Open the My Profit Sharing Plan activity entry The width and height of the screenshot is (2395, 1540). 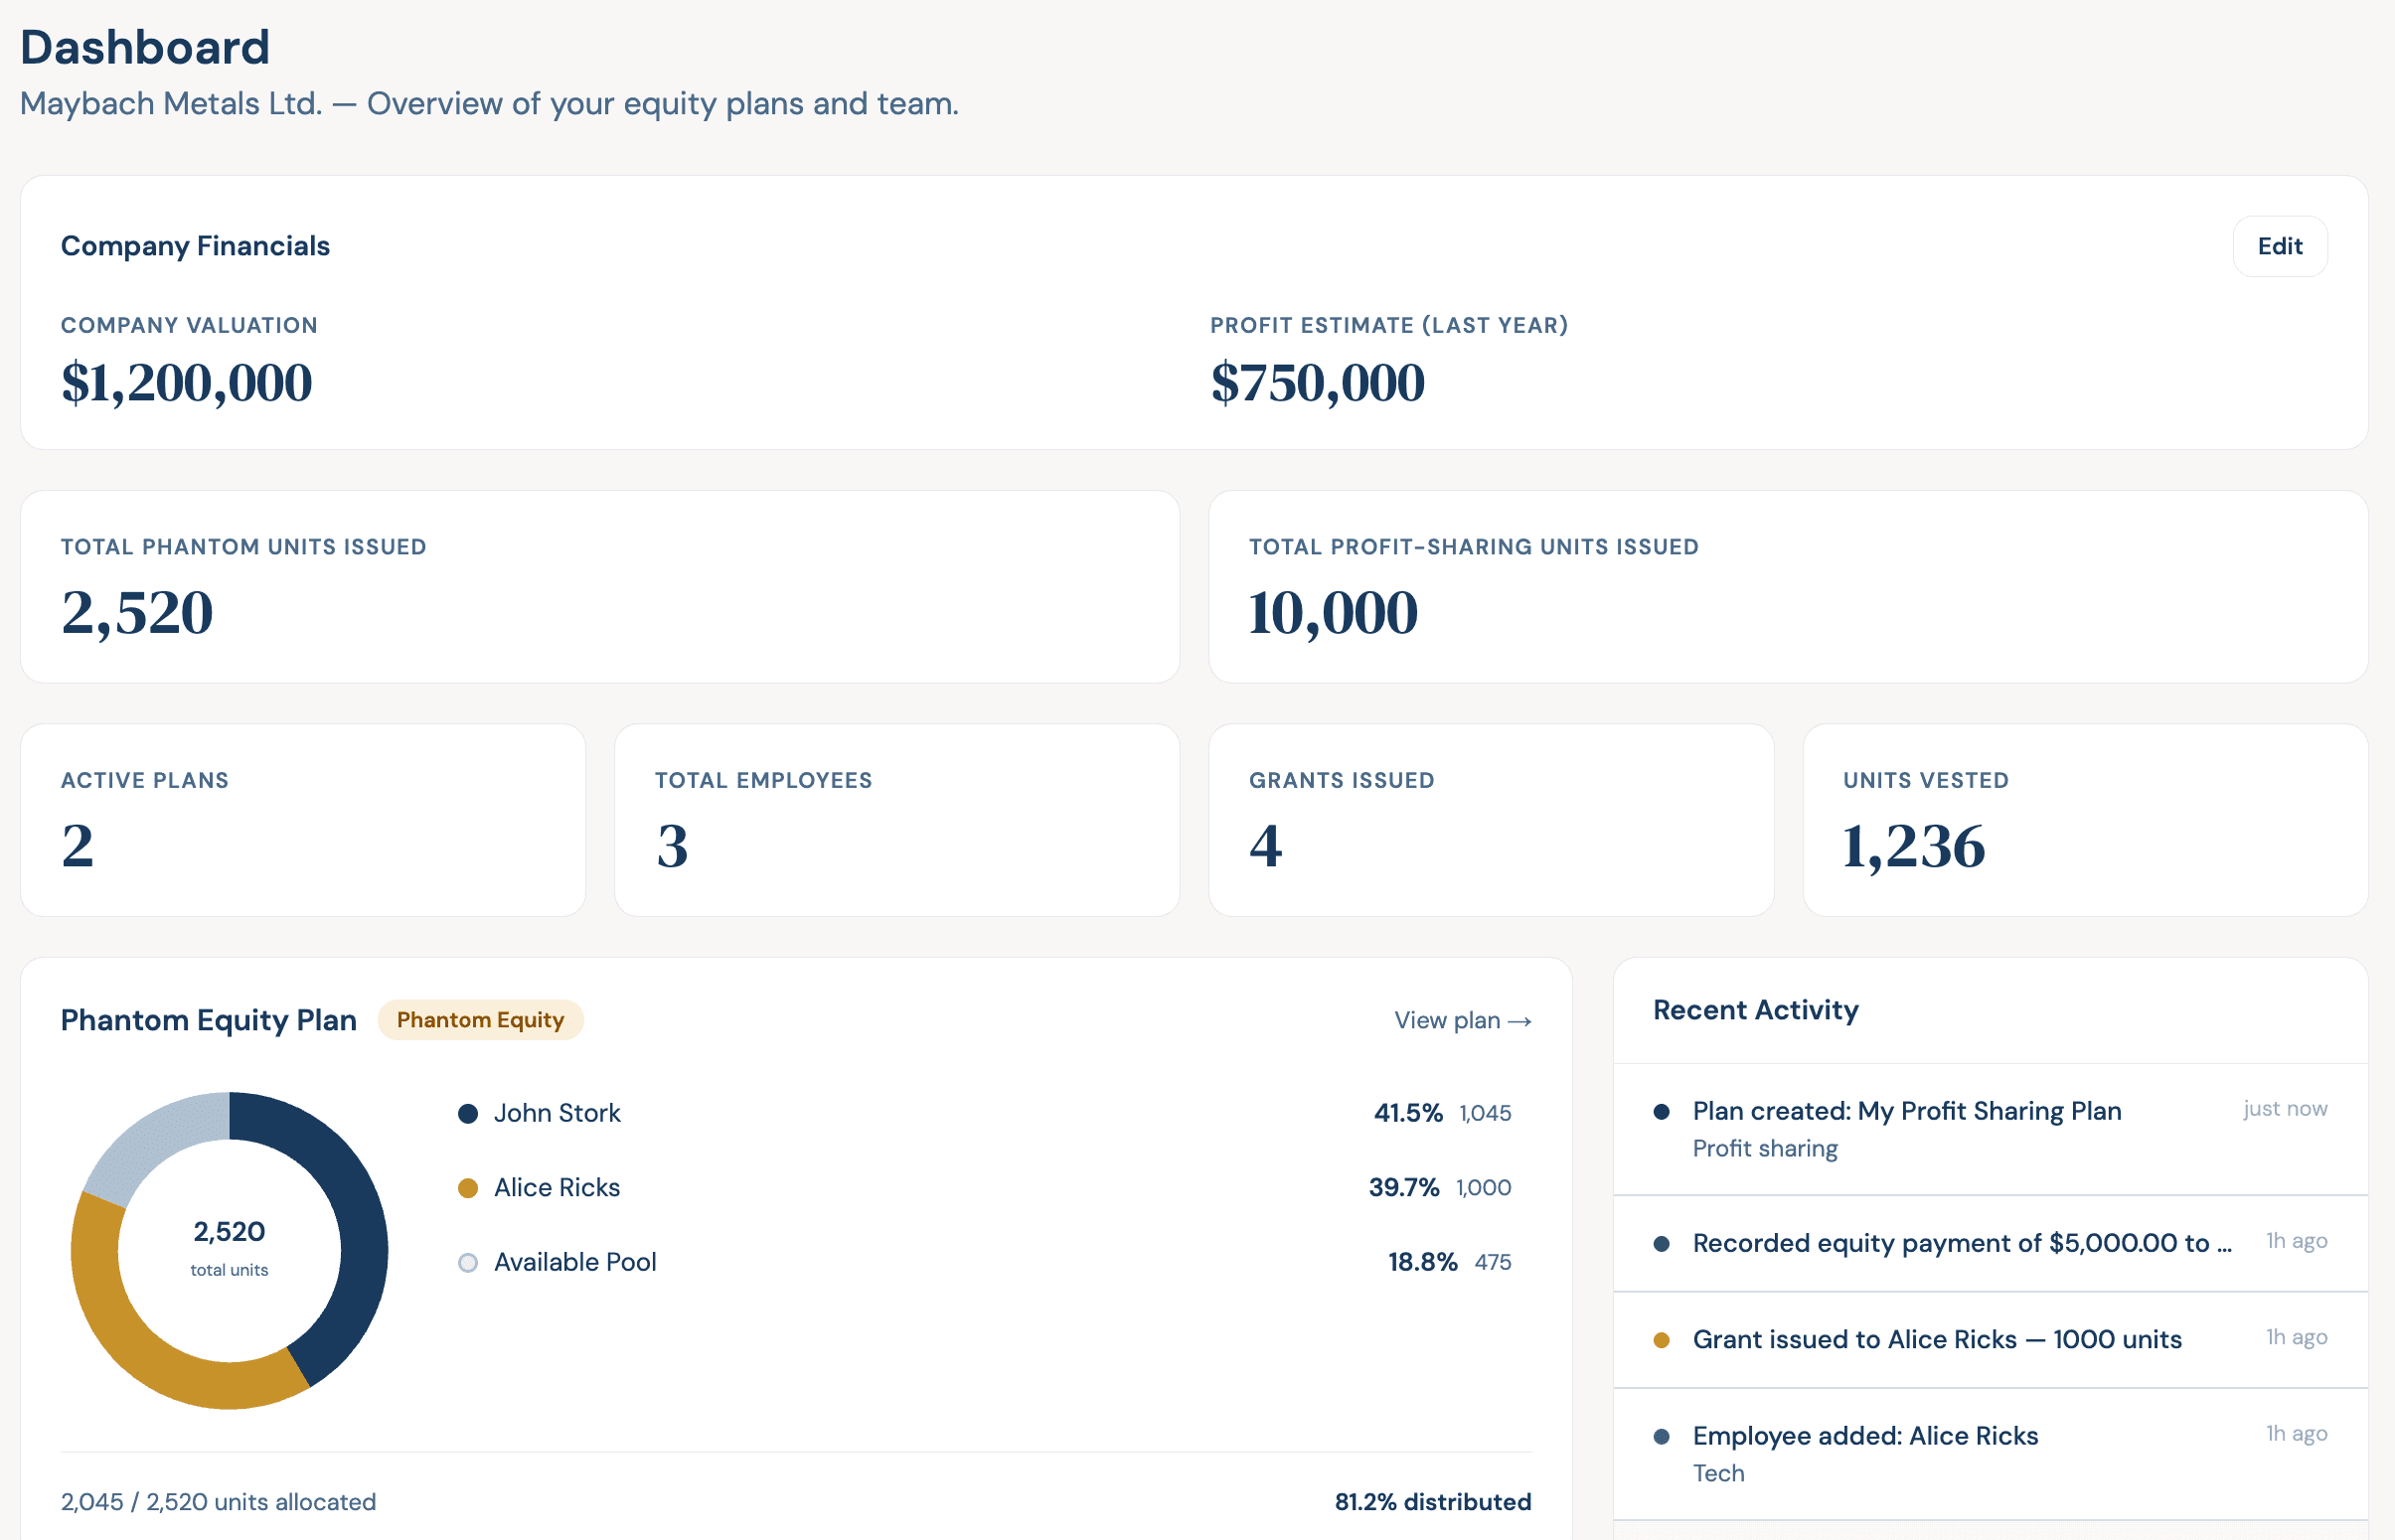(1905, 1110)
